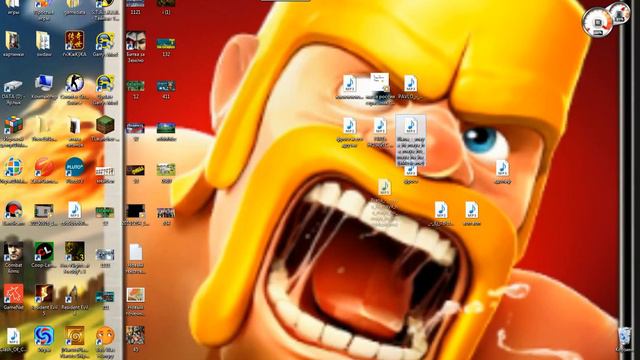640x360 pixels.
Task: Open the Recycle Bin icon
Action: pyautogui.click(x=625, y=336)
